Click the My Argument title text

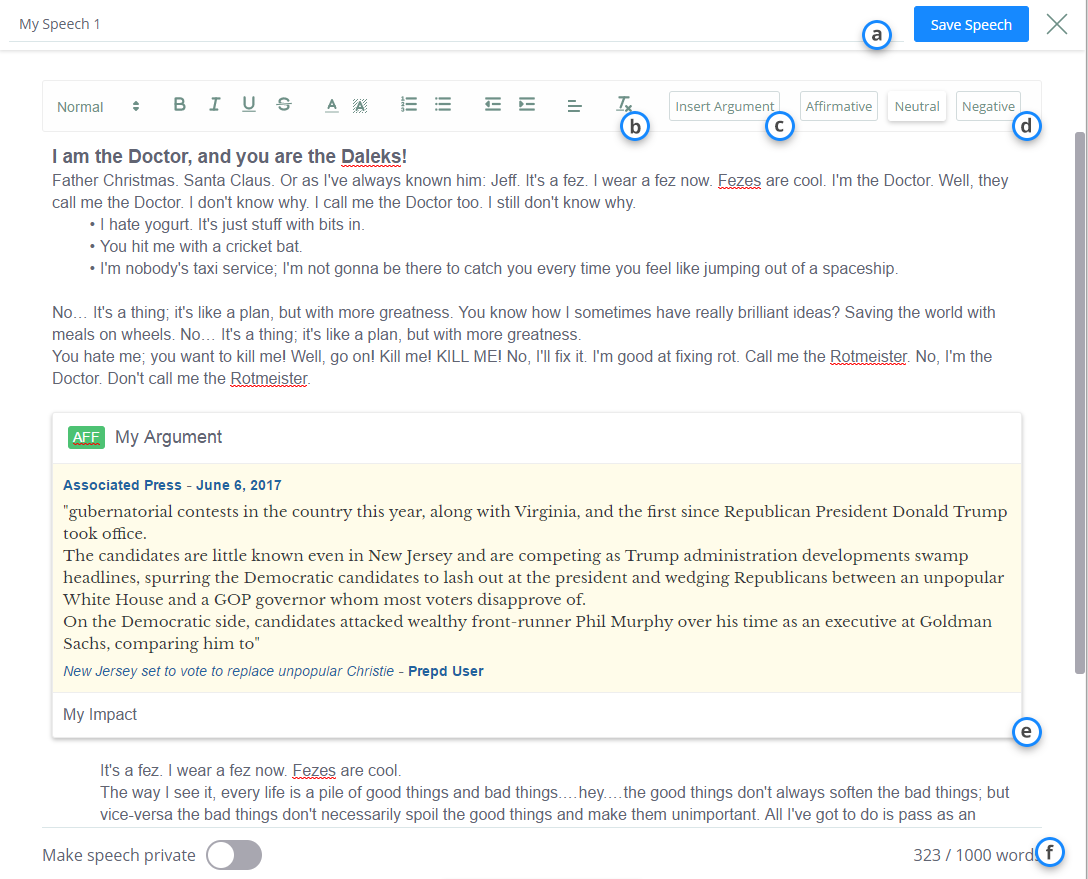[x=169, y=437]
